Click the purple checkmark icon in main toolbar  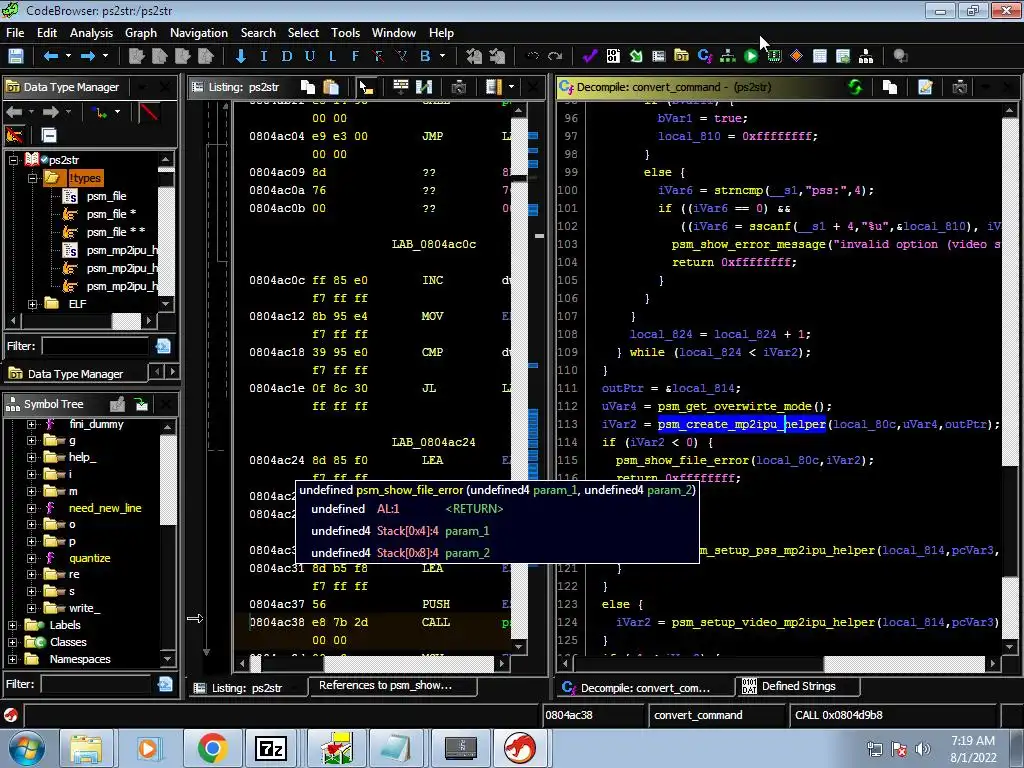coord(590,56)
